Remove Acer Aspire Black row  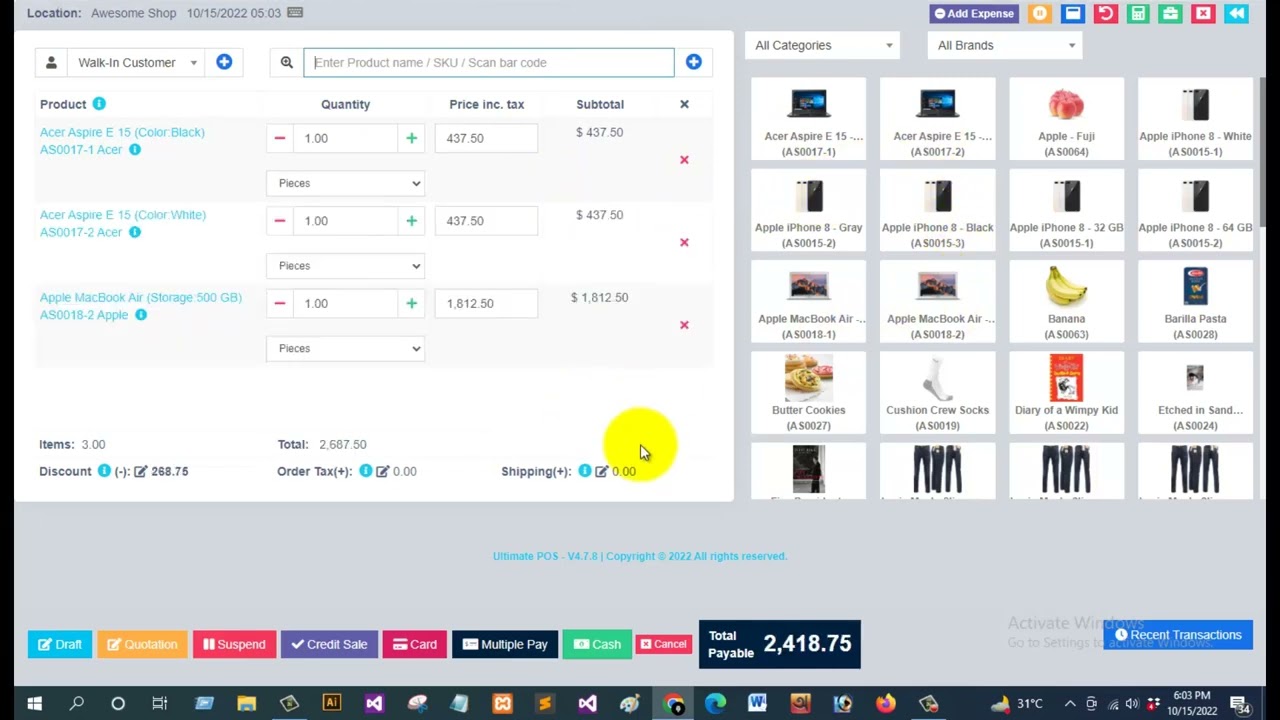(x=684, y=160)
